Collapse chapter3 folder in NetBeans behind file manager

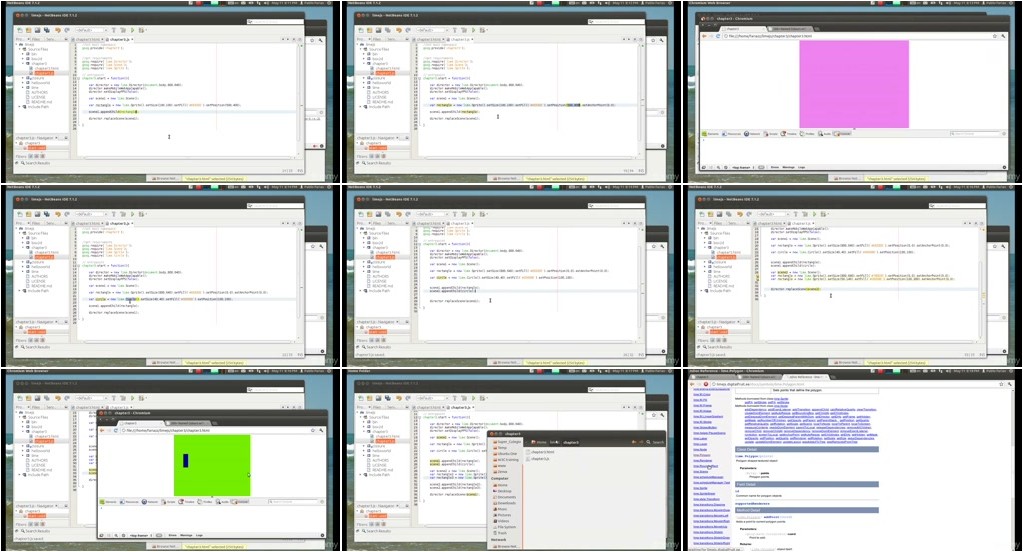(364, 431)
